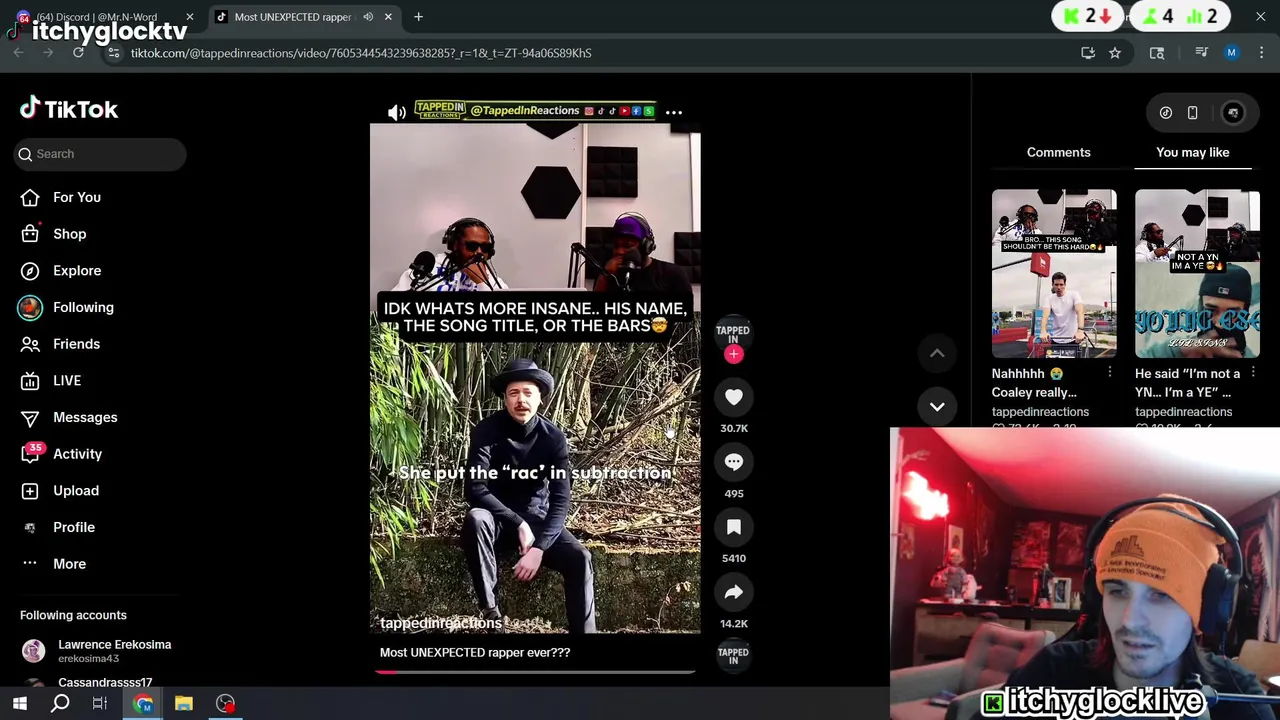Image resolution: width=1280 pixels, height=720 pixels.
Task: Open the 'NOT A YN IM A YE' thumbnail
Action: [x=1197, y=273]
